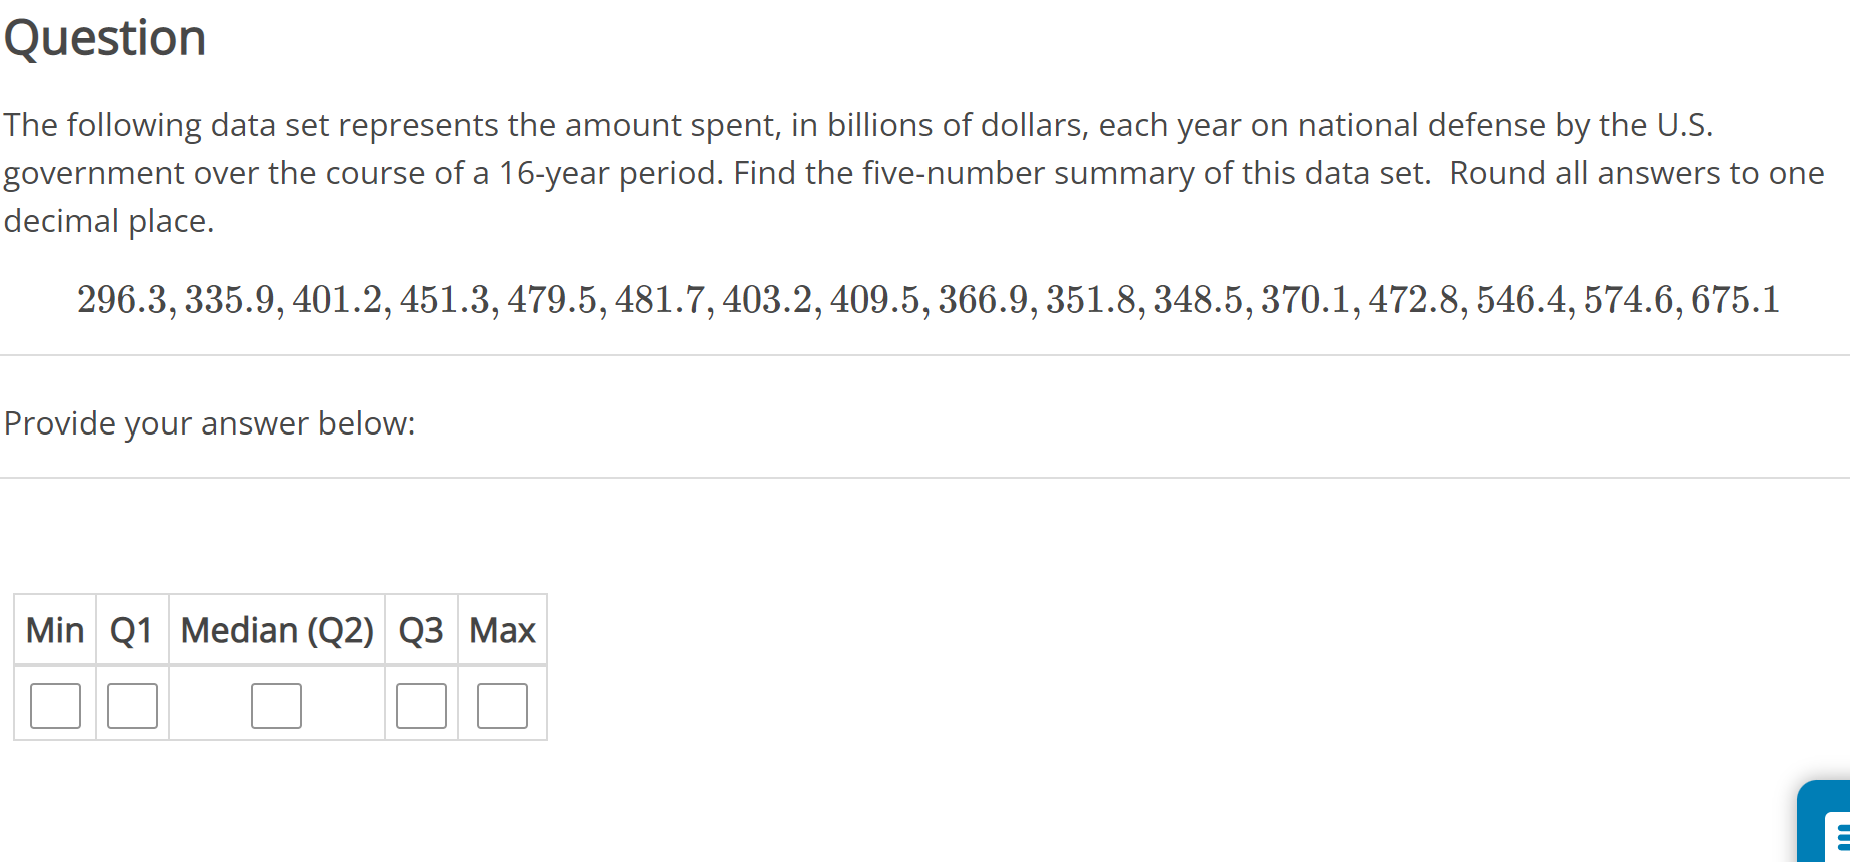Click the Min input box
The height and width of the screenshot is (862, 1850).
(55, 704)
